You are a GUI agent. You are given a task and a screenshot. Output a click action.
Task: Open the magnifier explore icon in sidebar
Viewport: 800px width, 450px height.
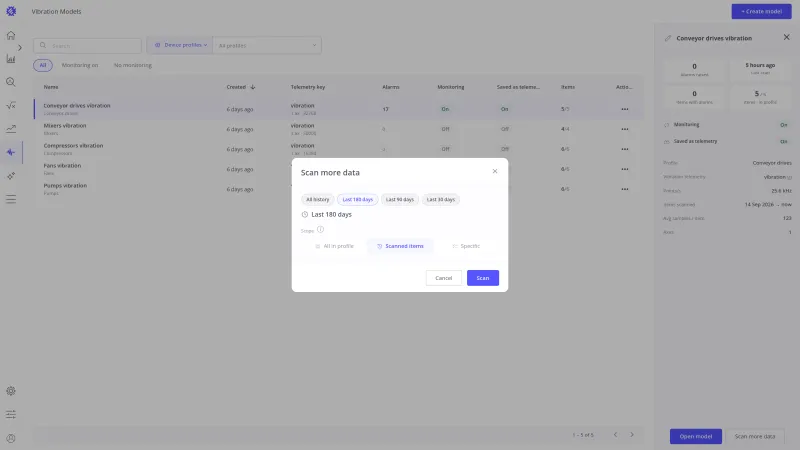11,82
